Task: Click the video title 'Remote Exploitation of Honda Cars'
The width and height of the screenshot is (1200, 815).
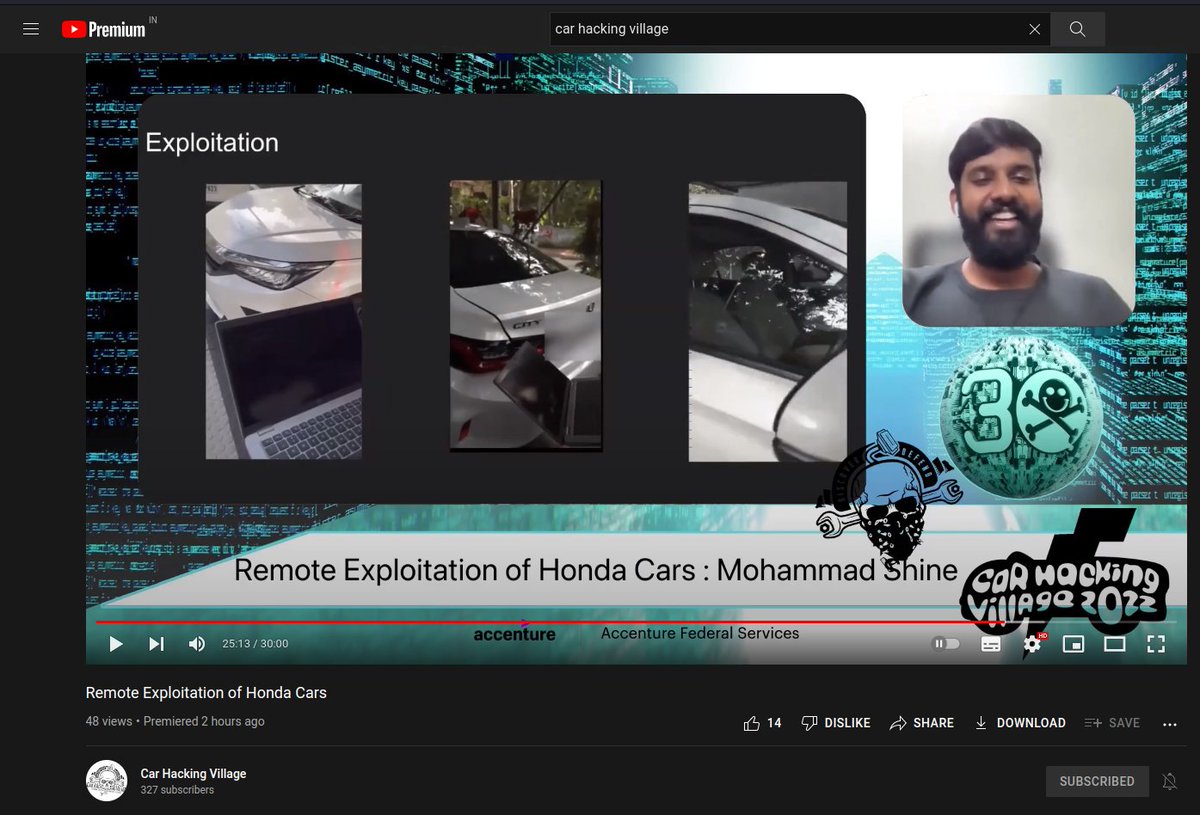Action: (206, 692)
